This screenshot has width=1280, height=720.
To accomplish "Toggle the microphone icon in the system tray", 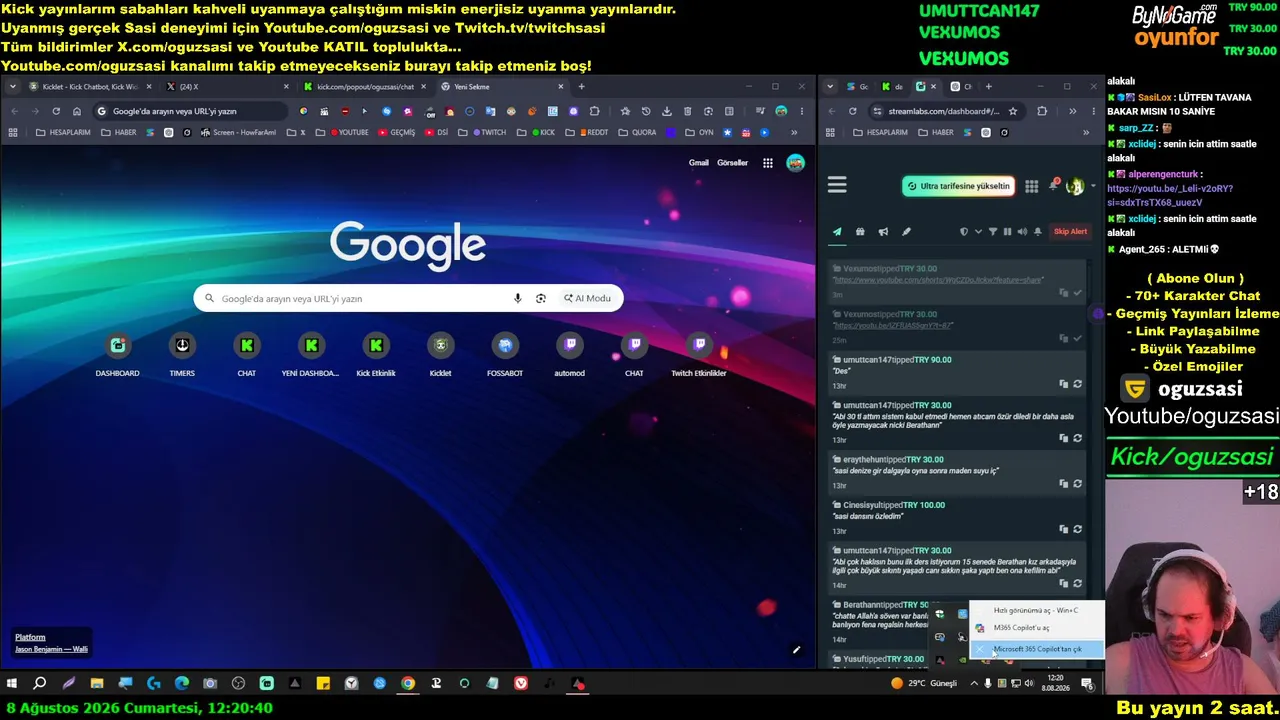I will pos(988,684).
